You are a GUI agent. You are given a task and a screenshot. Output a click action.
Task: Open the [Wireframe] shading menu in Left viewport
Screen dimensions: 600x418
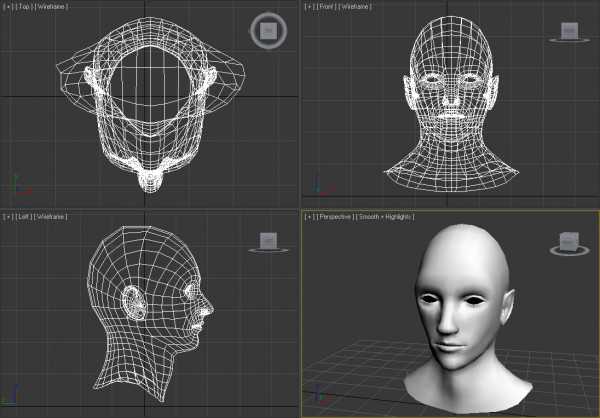[51, 217]
